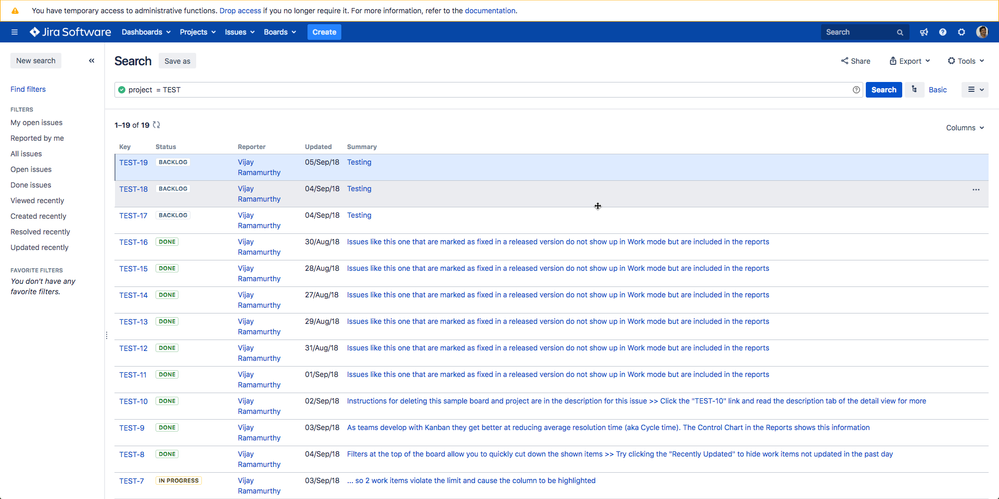Open issue TEST-19
Image resolution: width=999 pixels, height=499 pixels.
(x=133, y=163)
